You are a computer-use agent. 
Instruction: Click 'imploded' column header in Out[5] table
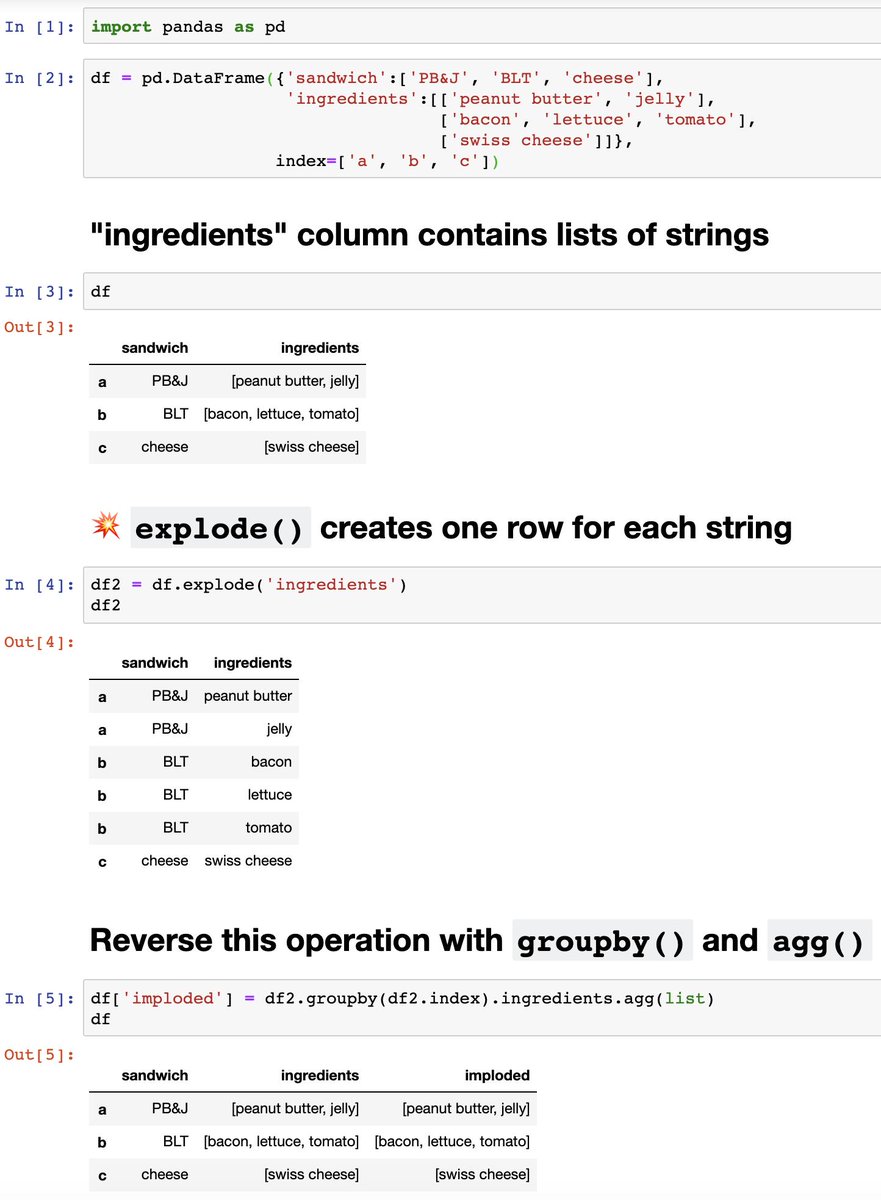pos(497,1076)
